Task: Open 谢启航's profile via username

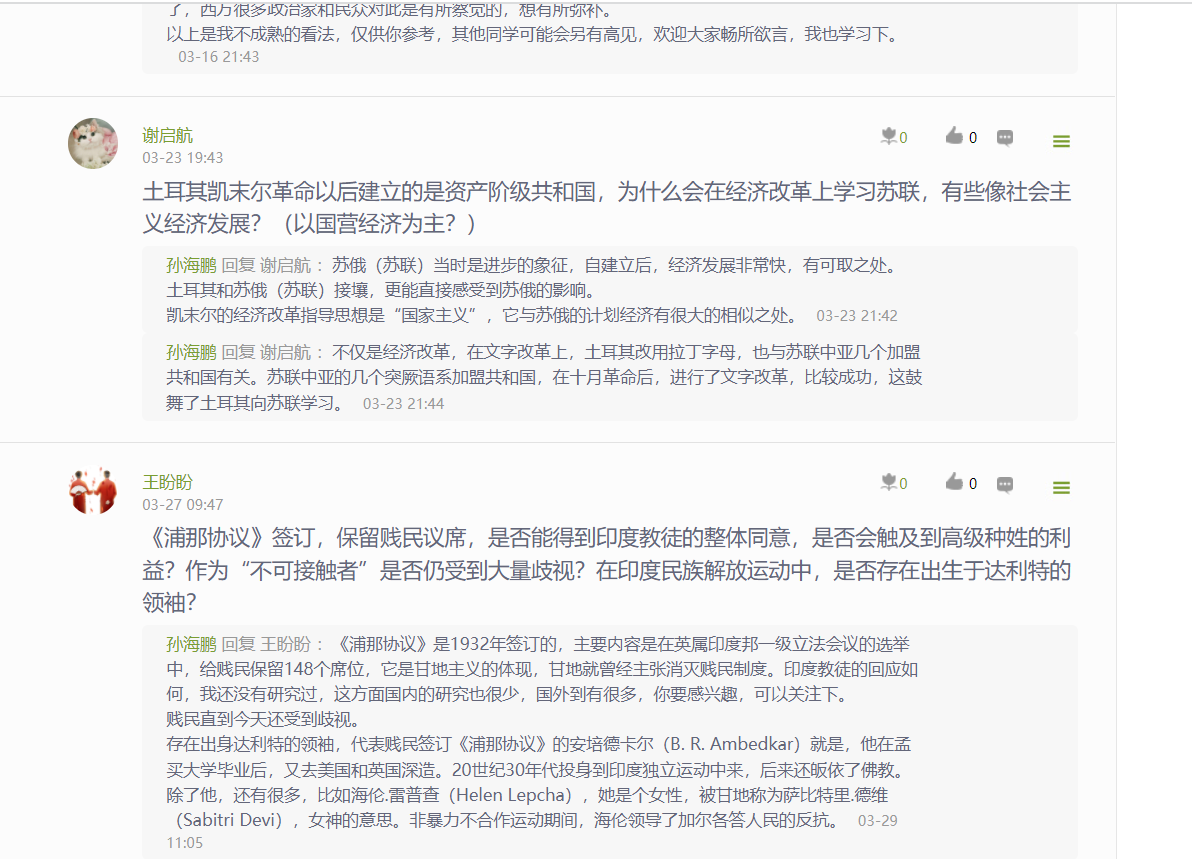Action: [x=167, y=136]
